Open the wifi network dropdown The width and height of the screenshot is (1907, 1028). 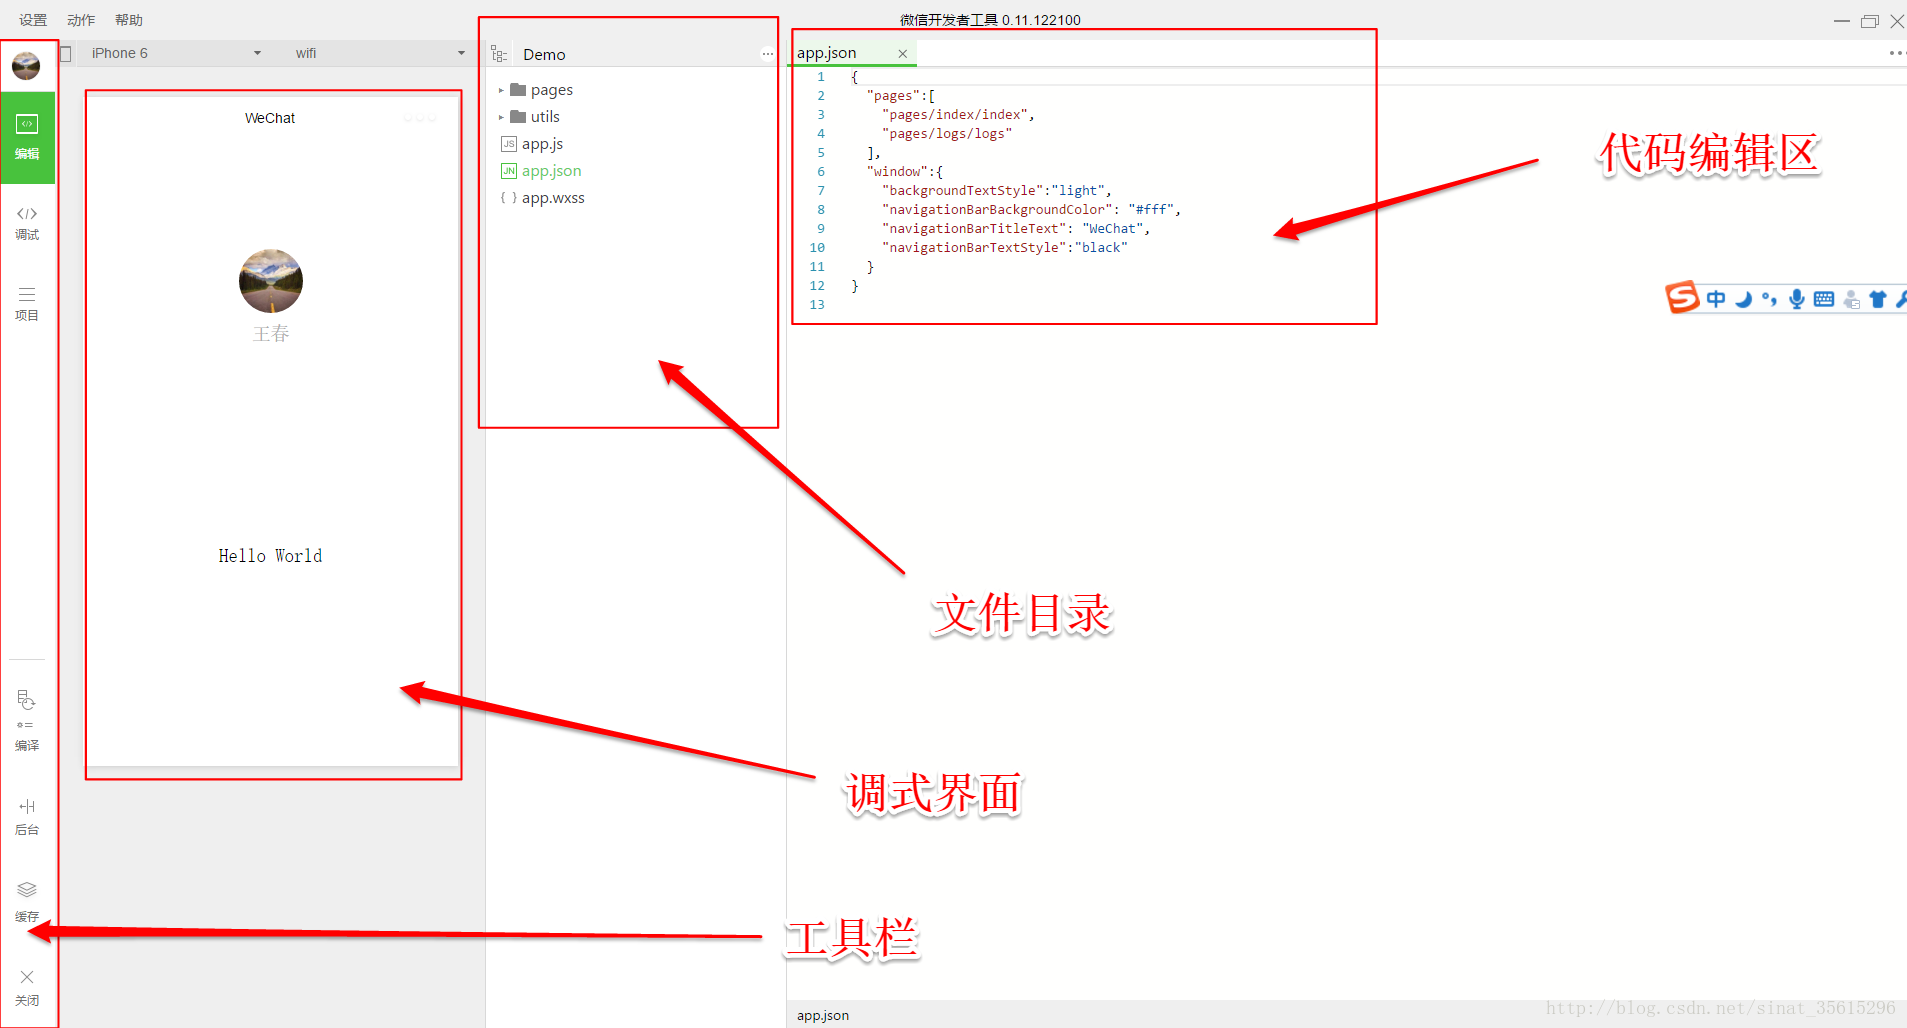pos(380,53)
